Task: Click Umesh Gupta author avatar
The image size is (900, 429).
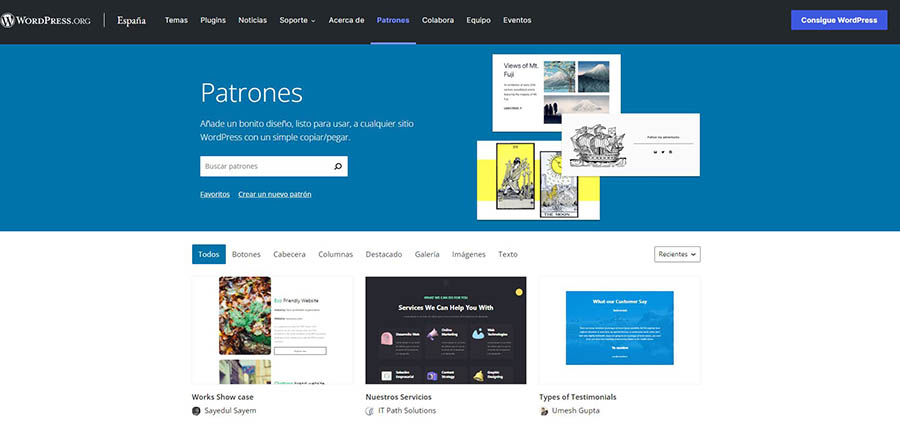Action: pyautogui.click(x=544, y=411)
